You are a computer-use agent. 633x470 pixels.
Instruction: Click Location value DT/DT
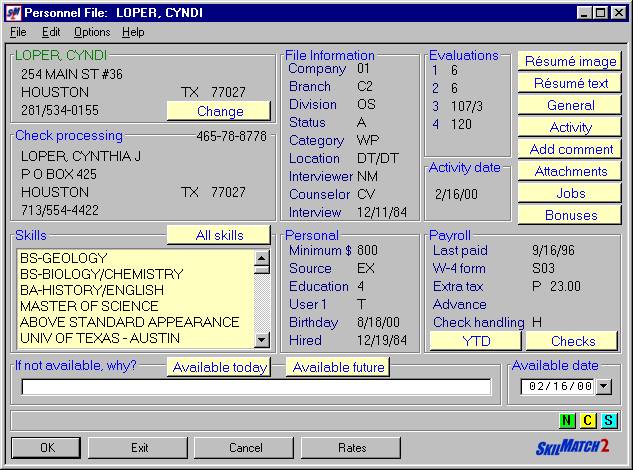377,158
